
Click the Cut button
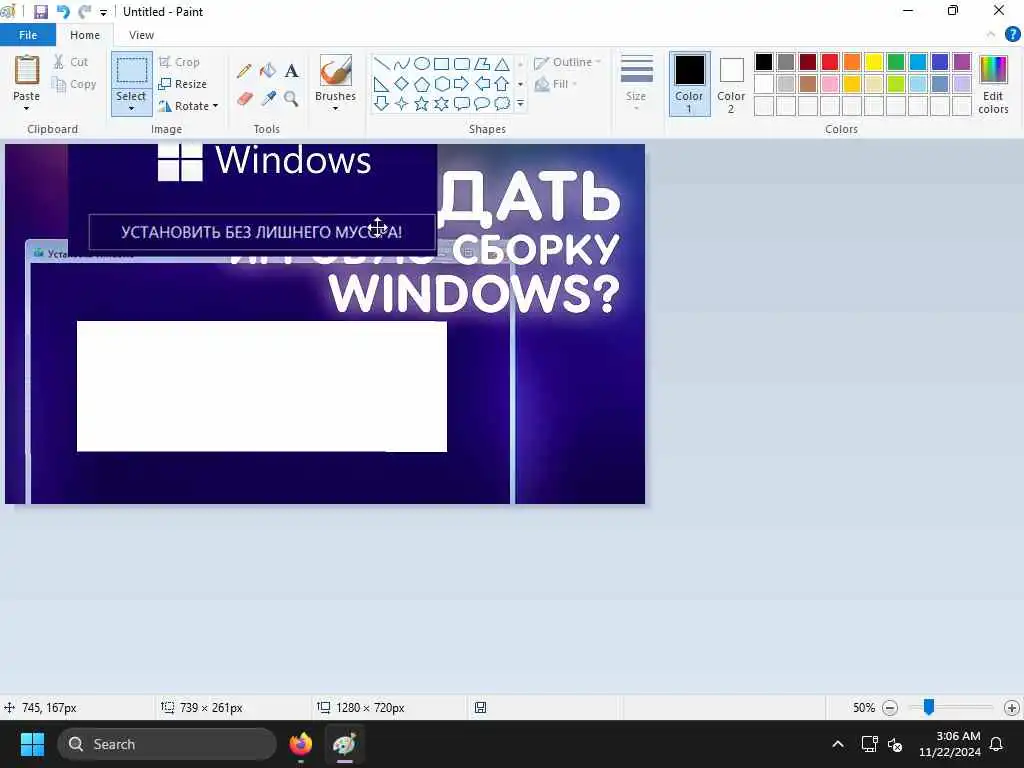tap(71, 62)
